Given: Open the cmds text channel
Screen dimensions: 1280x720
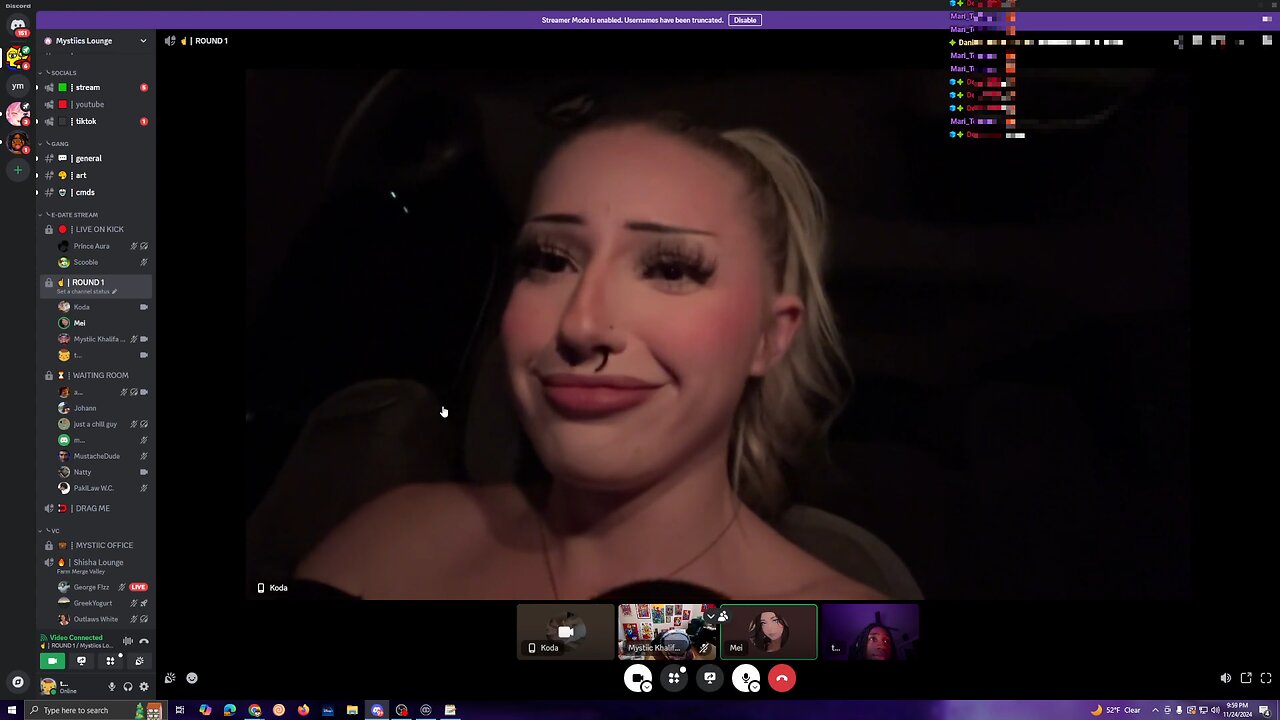Looking at the screenshot, I should pyautogui.click(x=96, y=192).
